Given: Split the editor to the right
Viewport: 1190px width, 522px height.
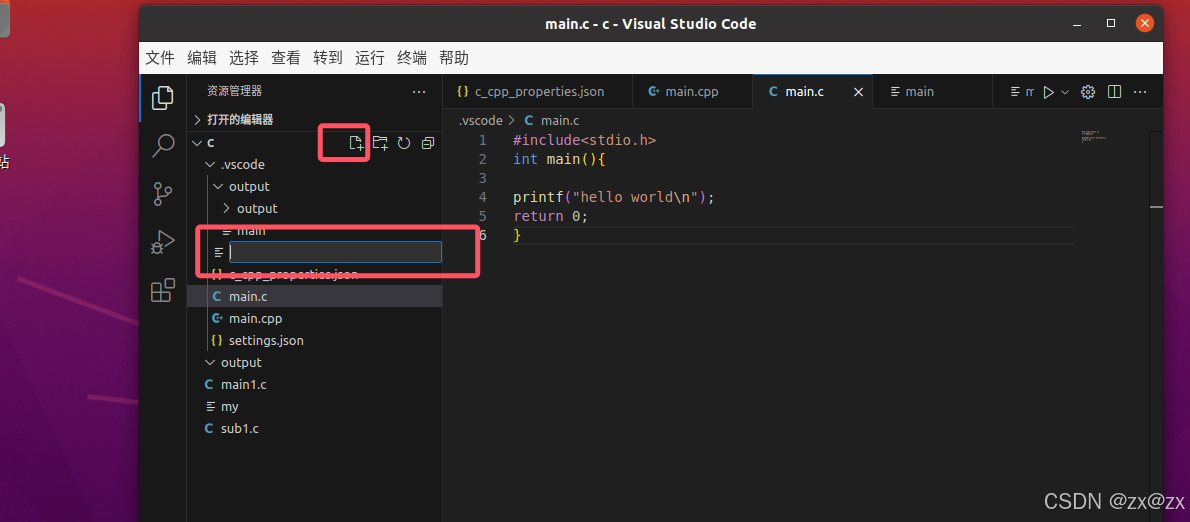Looking at the screenshot, I should [x=1114, y=92].
